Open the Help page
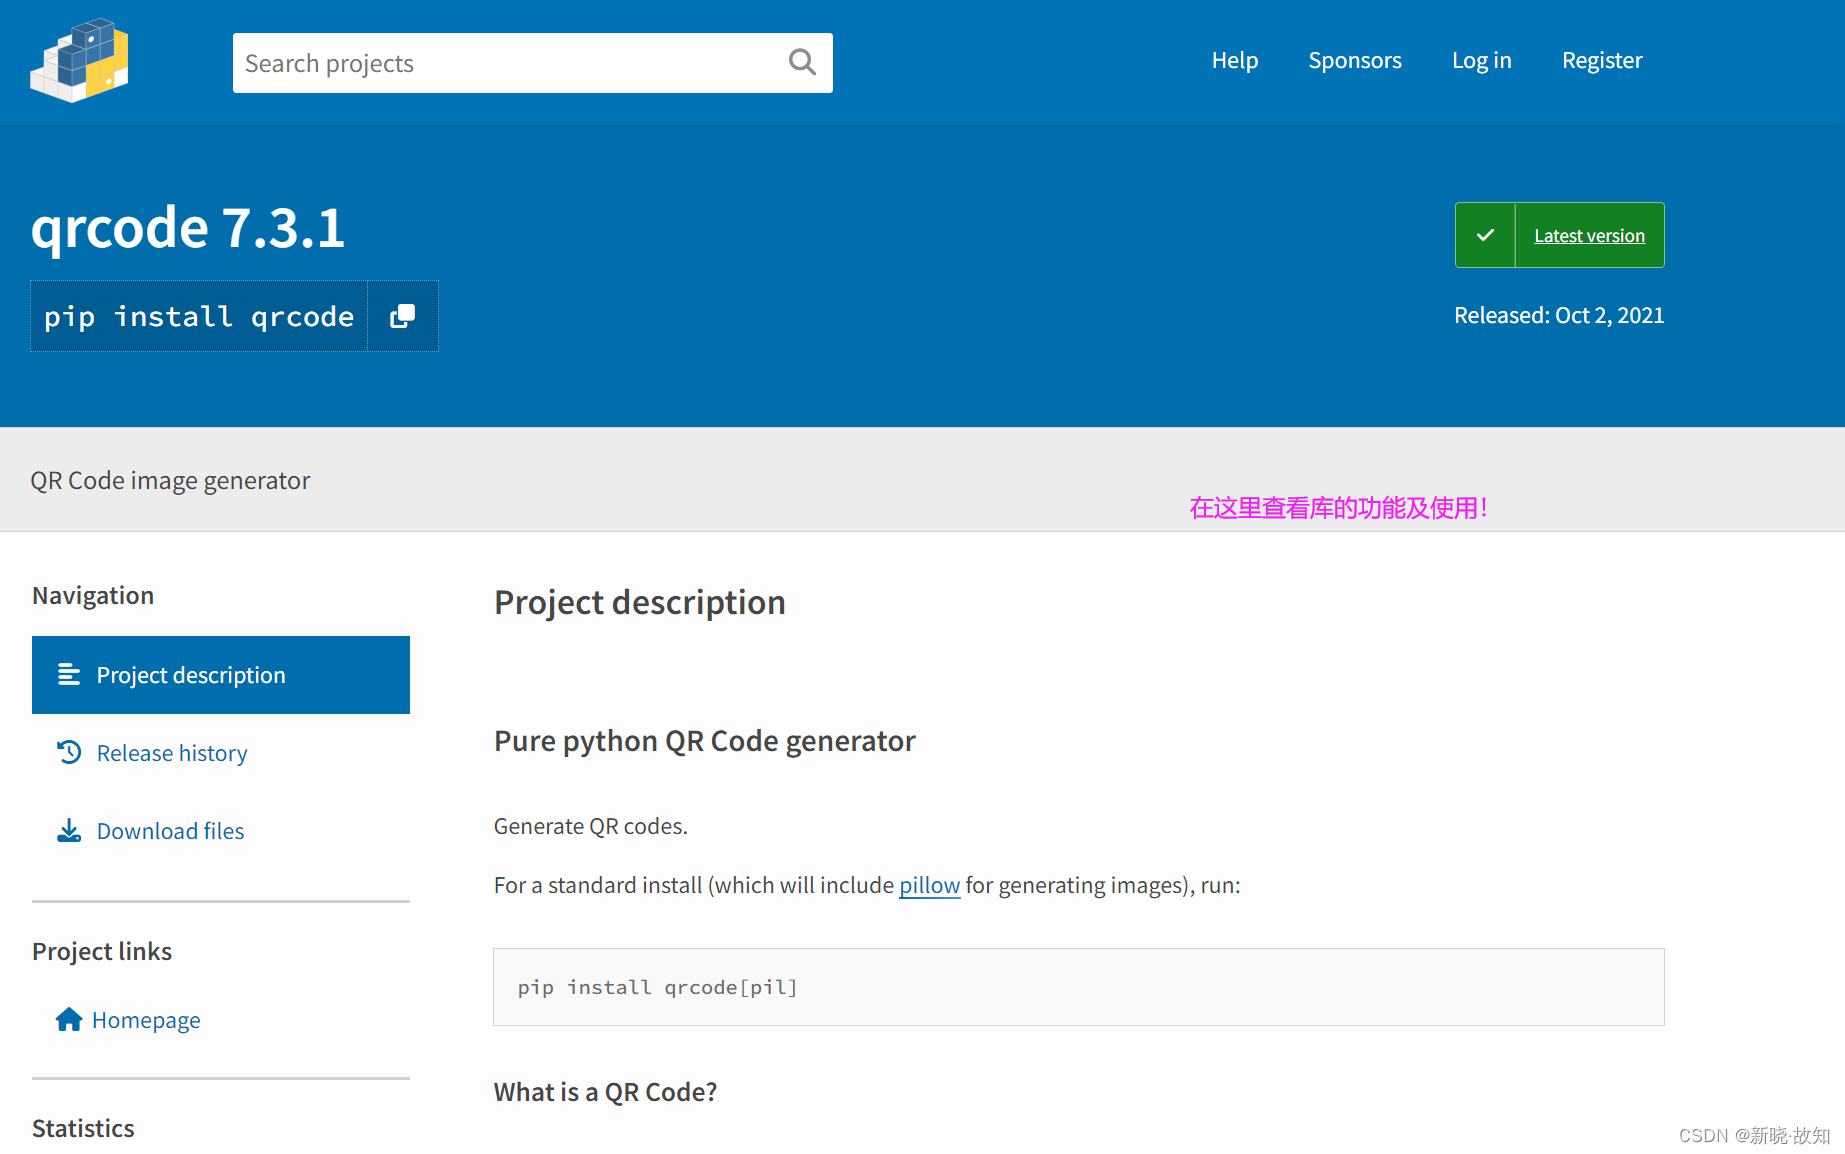The image size is (1845, 1154). click(1234, 60)
